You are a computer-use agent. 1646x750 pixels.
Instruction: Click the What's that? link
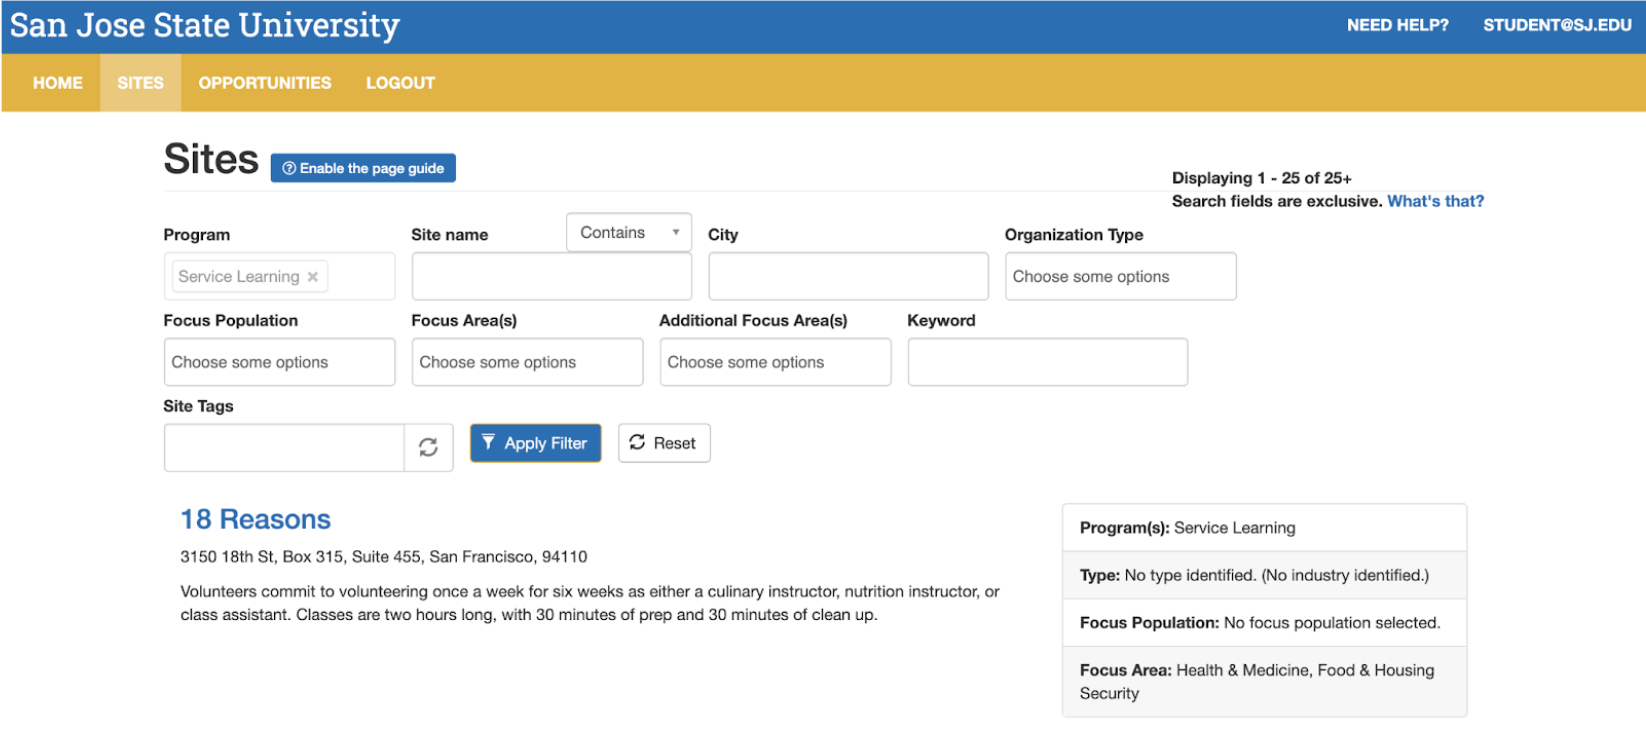(x=1435, y=201)
